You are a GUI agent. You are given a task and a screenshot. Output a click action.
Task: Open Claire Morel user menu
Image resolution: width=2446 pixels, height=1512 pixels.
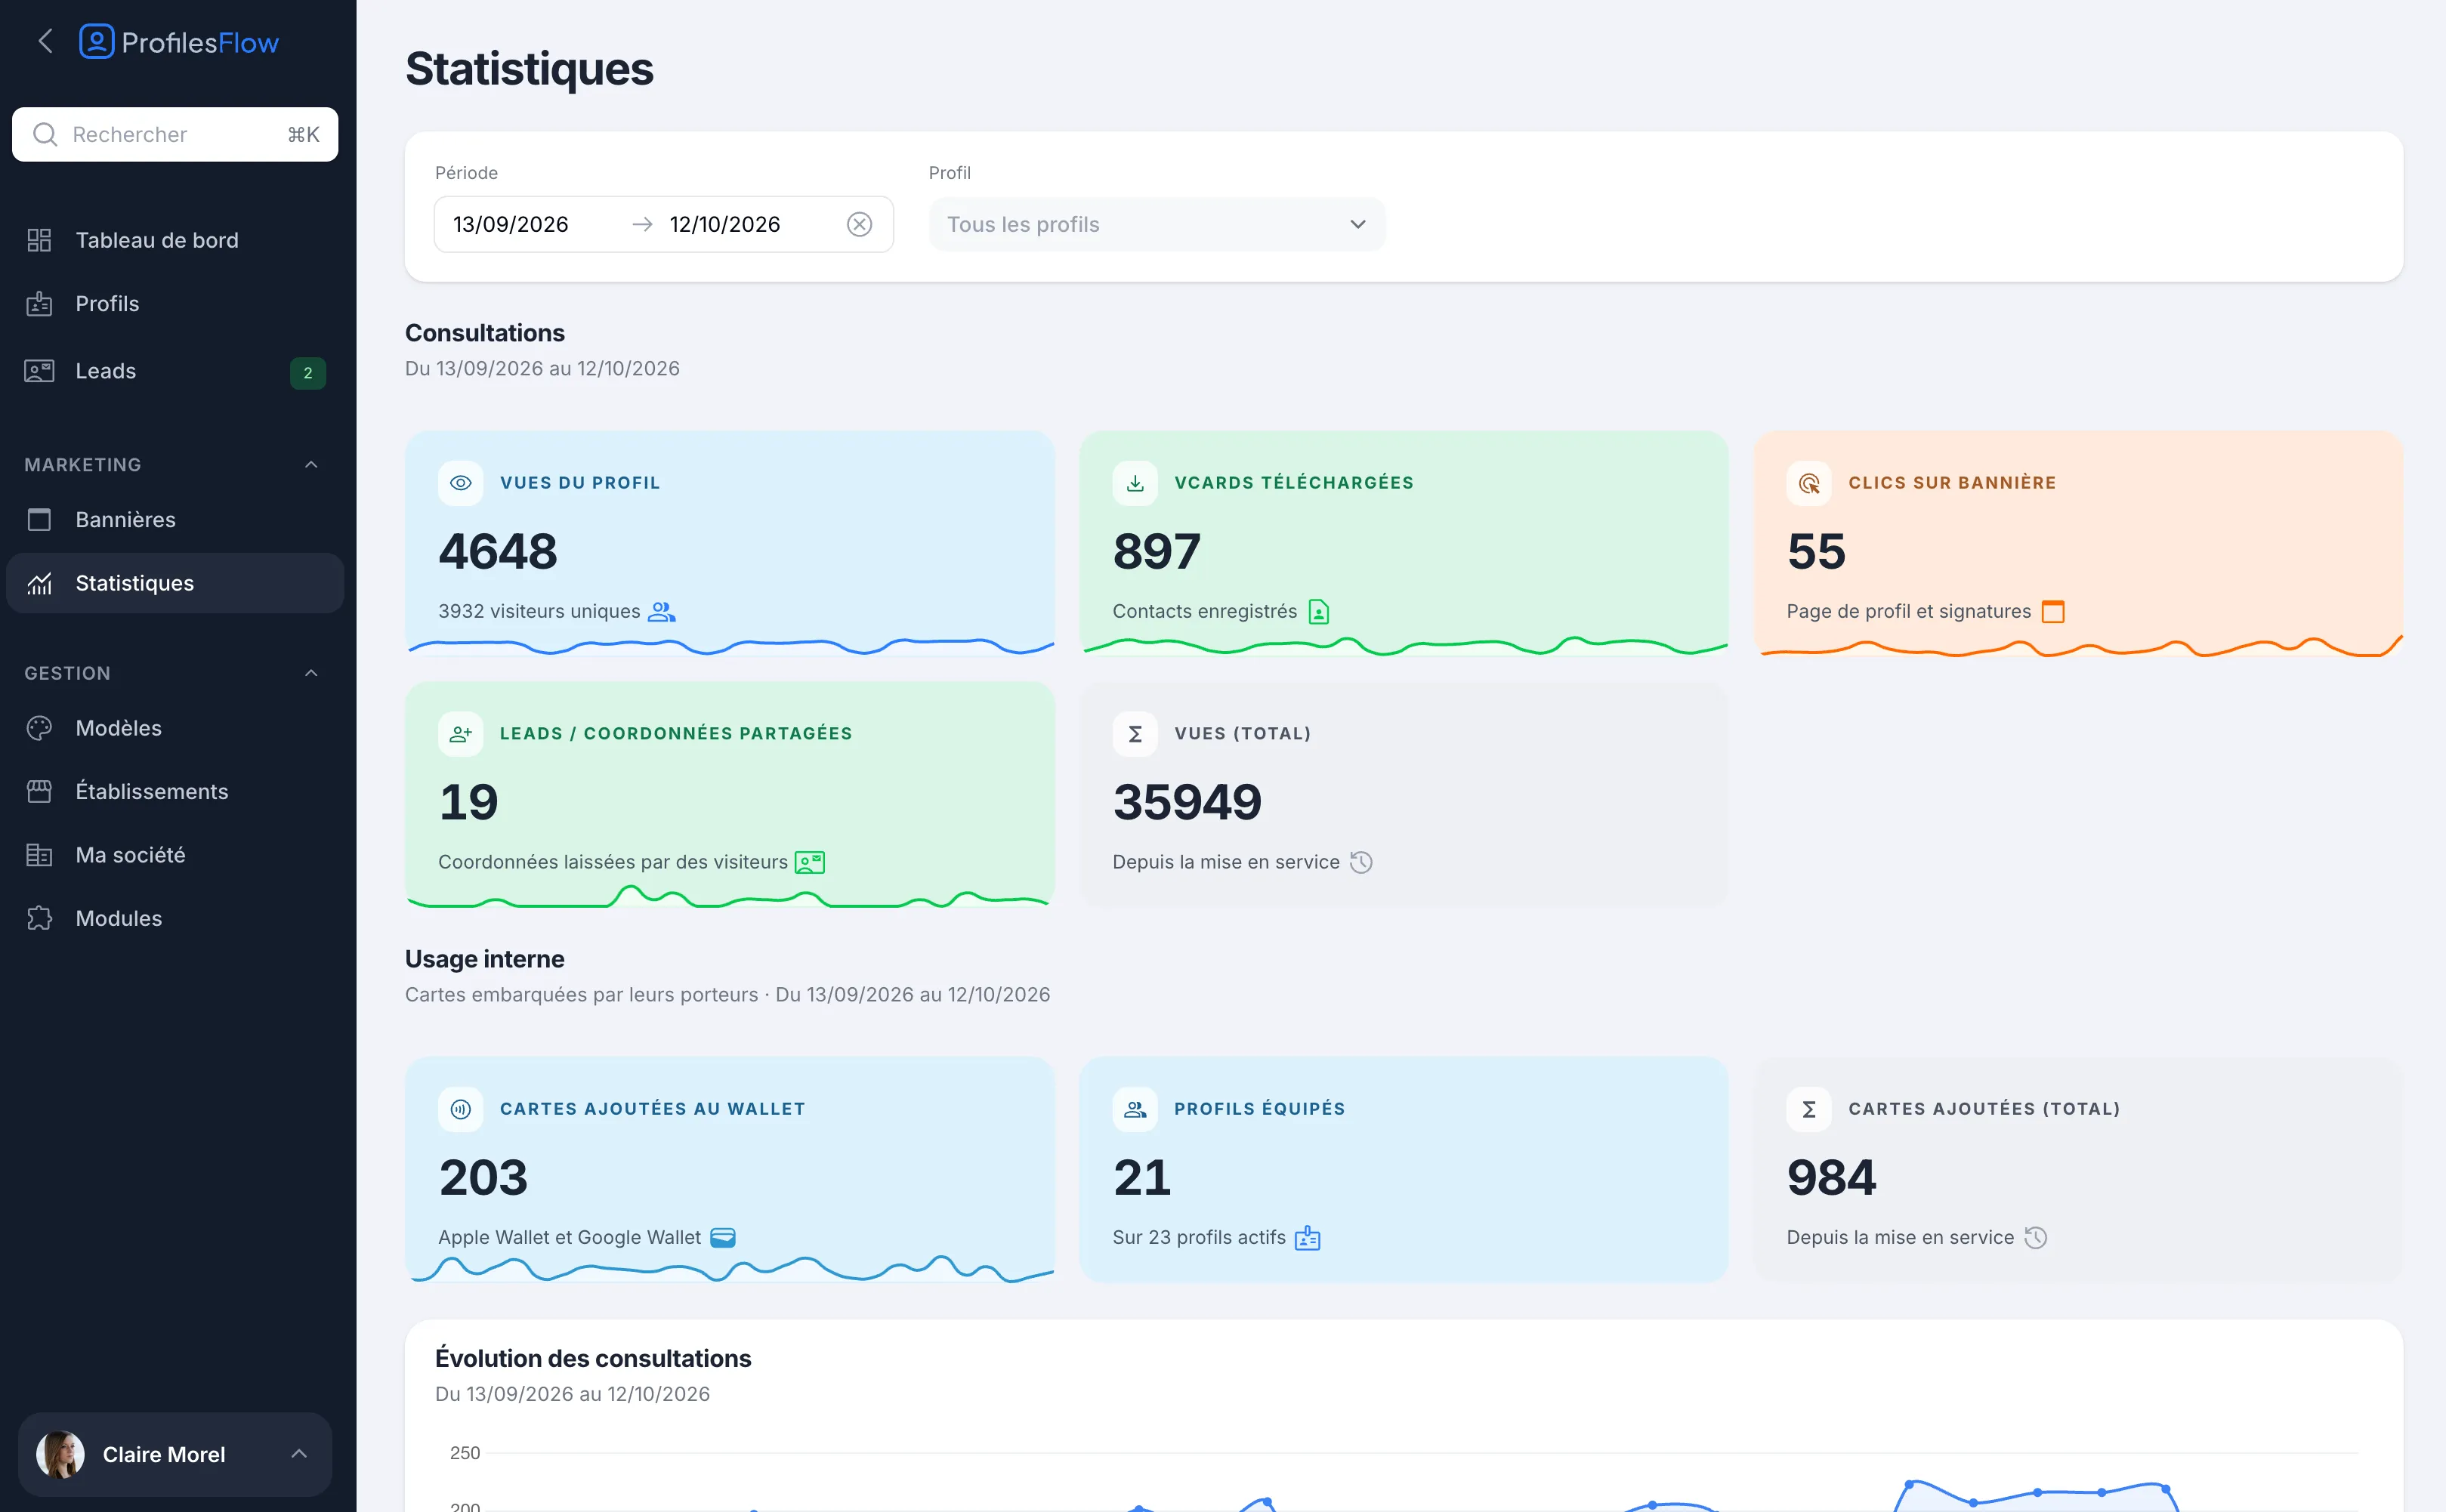click(175, 1454)
